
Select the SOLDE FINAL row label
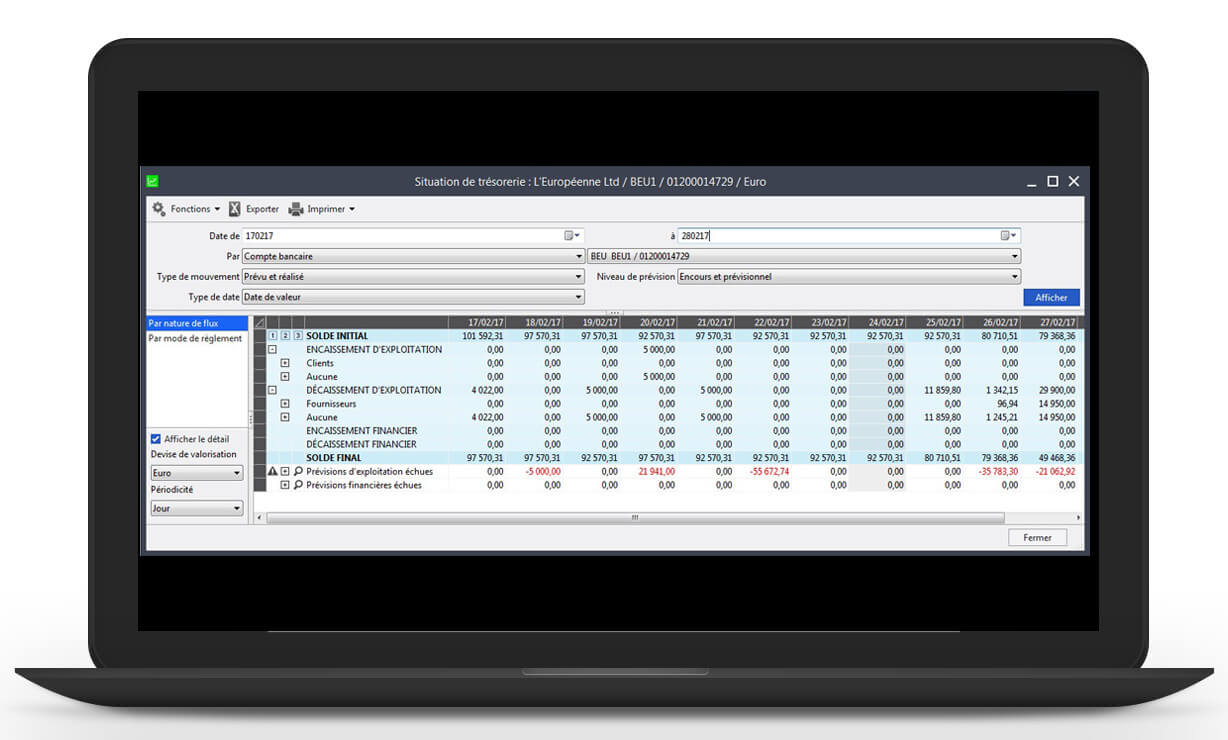pyautogui.click(x=334, y=458)
